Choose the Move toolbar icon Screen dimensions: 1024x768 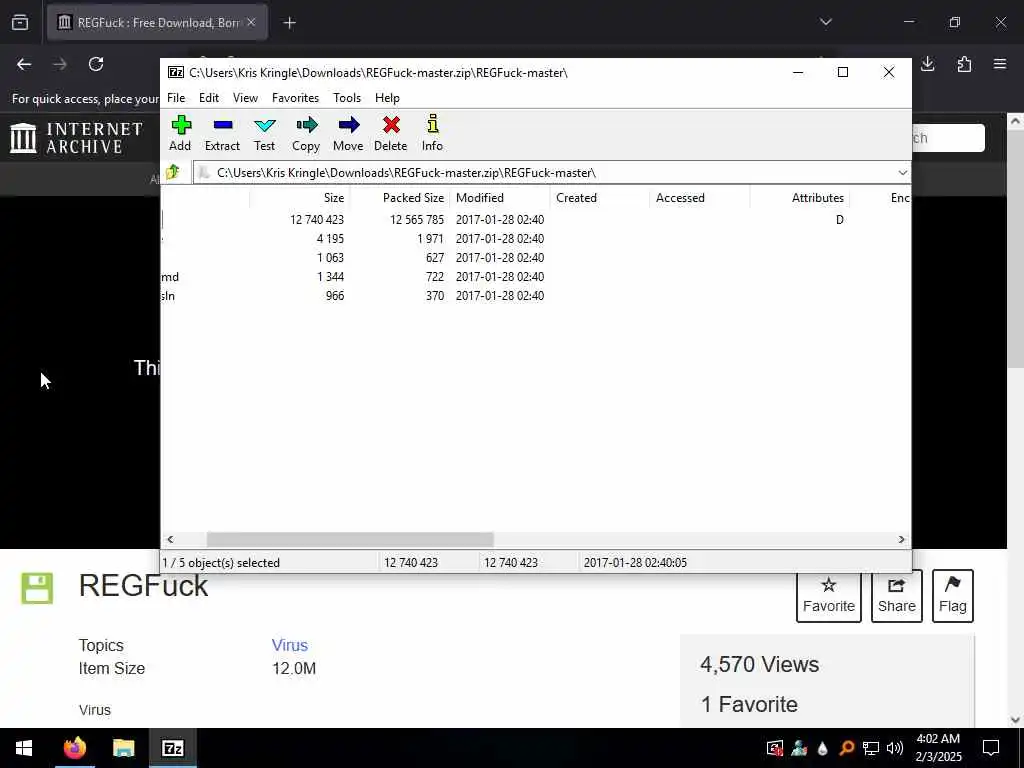[348, 133]
